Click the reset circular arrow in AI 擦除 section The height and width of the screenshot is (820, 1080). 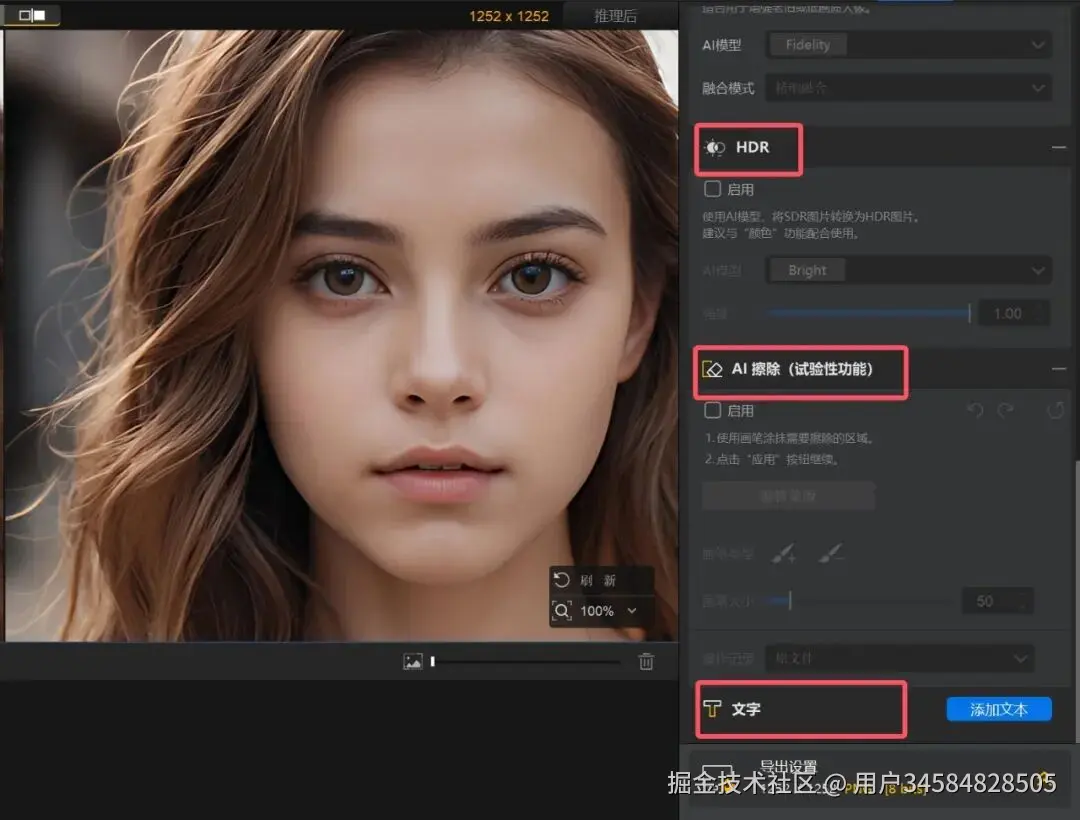[1055, 411]
